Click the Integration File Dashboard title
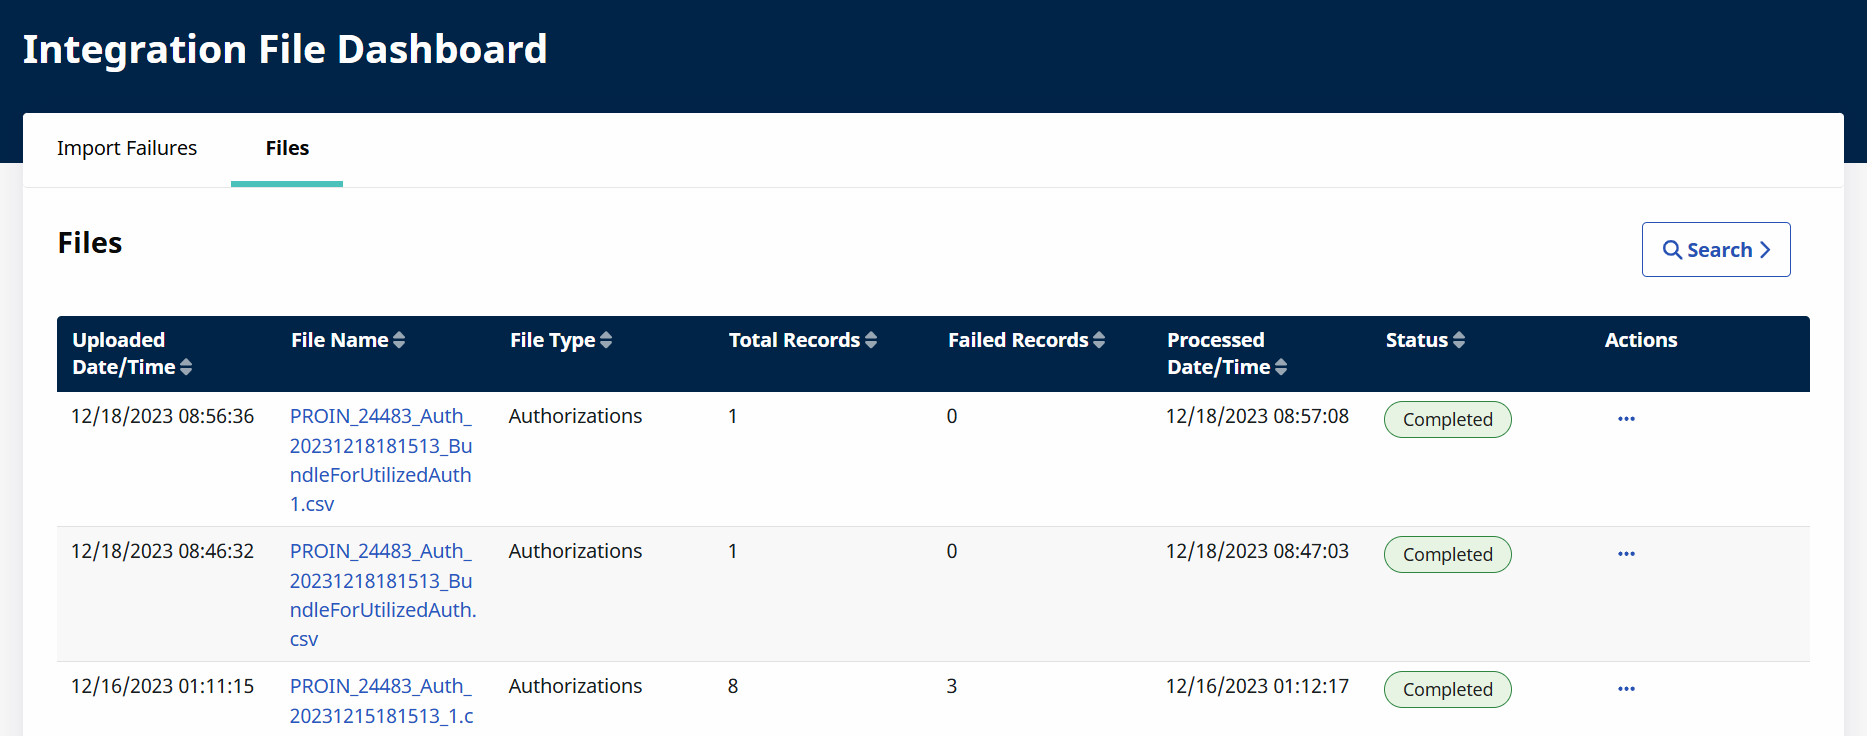Screen dimensions: 1867x736 click(x=285, y=50)
